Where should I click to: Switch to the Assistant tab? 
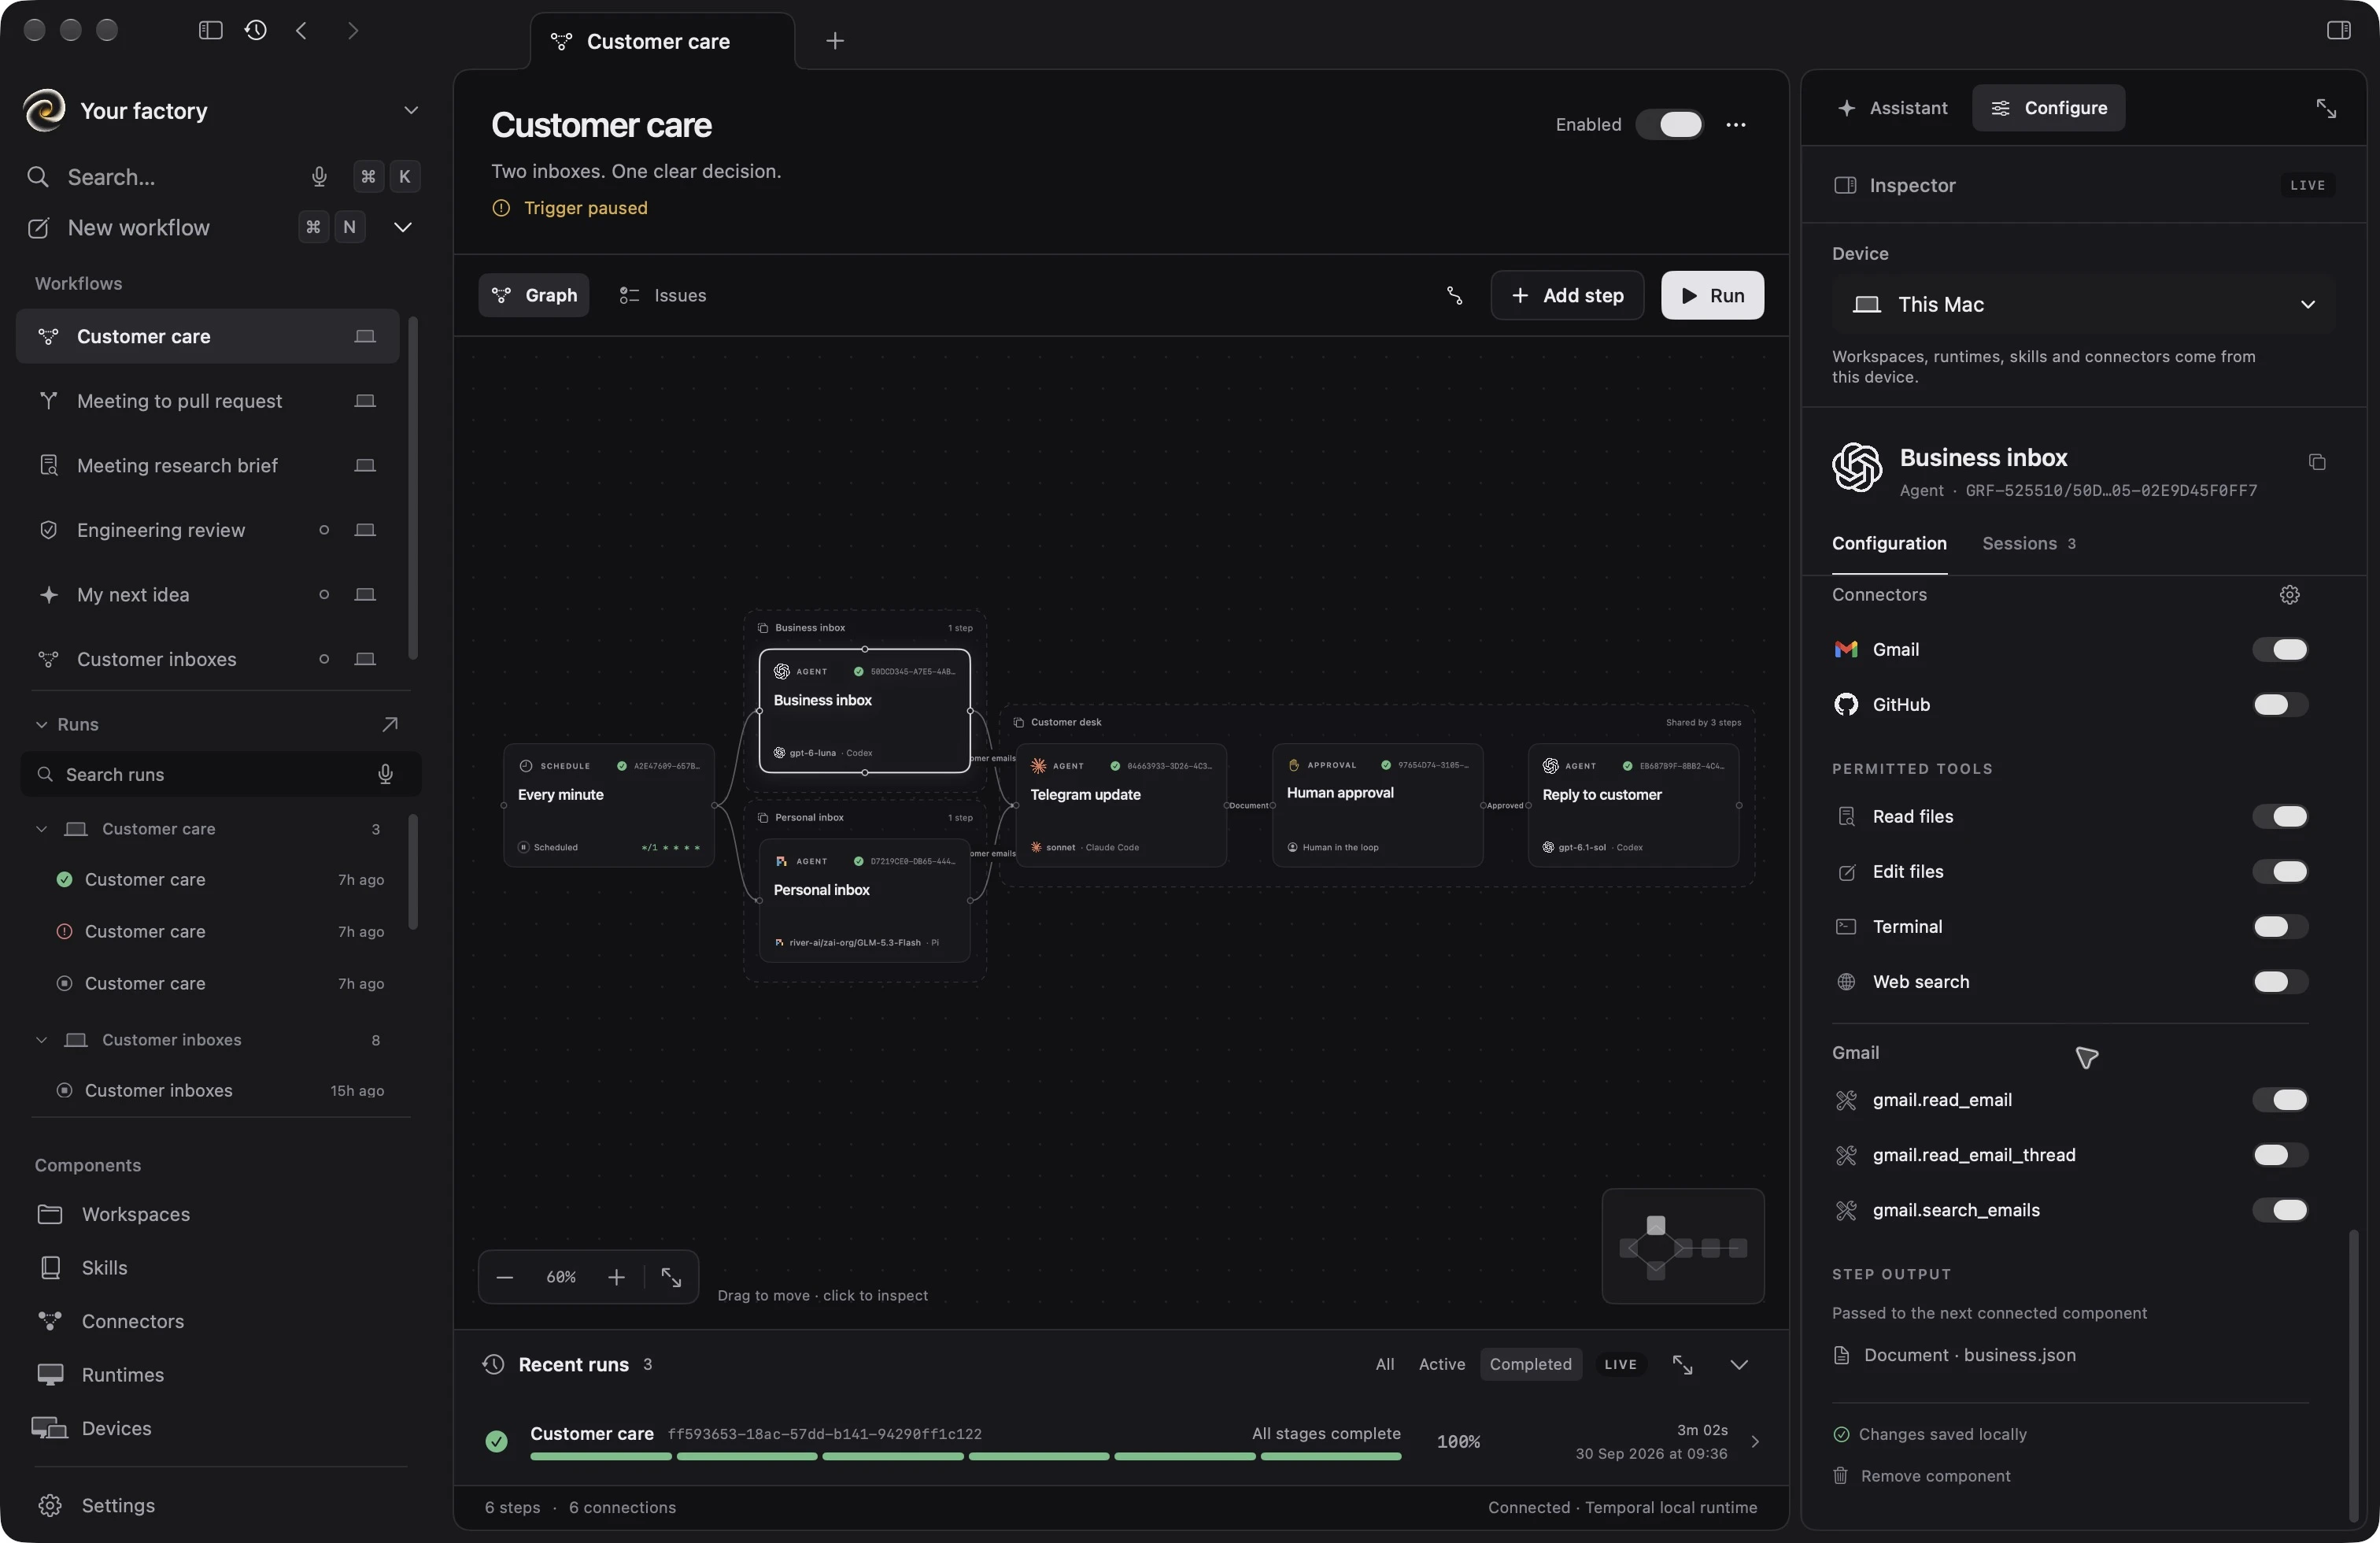tap(1893, 108)
